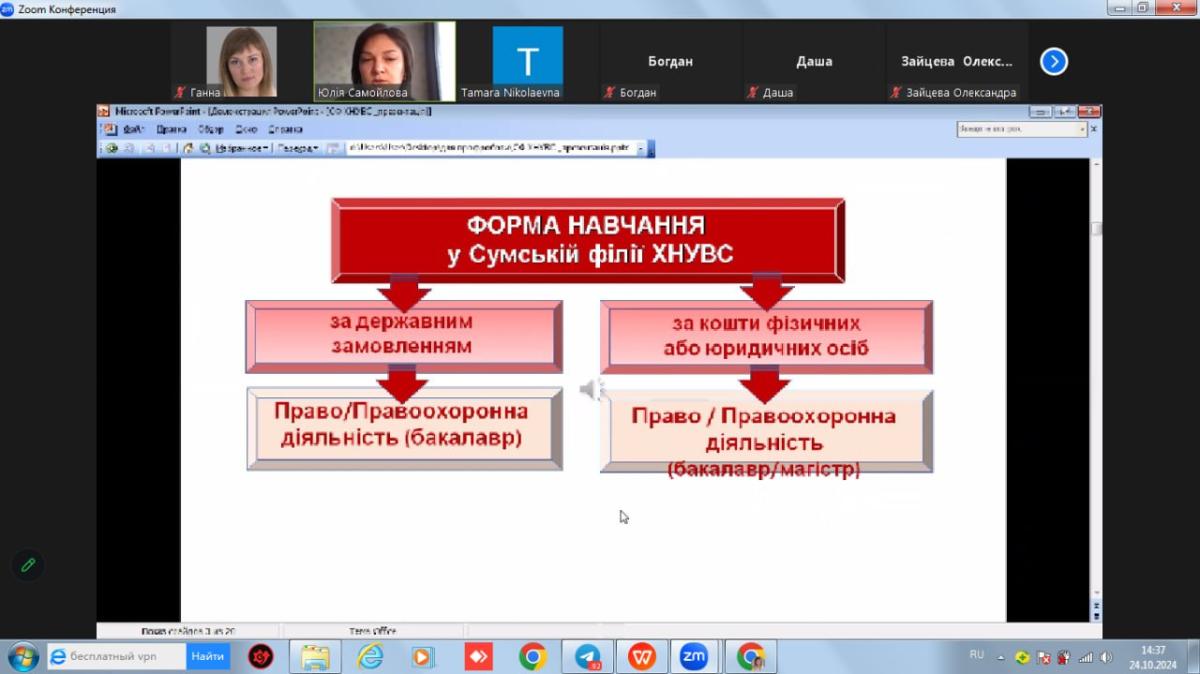
Task: Click the за державним замовленням box
Action: (x=403, y=336)
